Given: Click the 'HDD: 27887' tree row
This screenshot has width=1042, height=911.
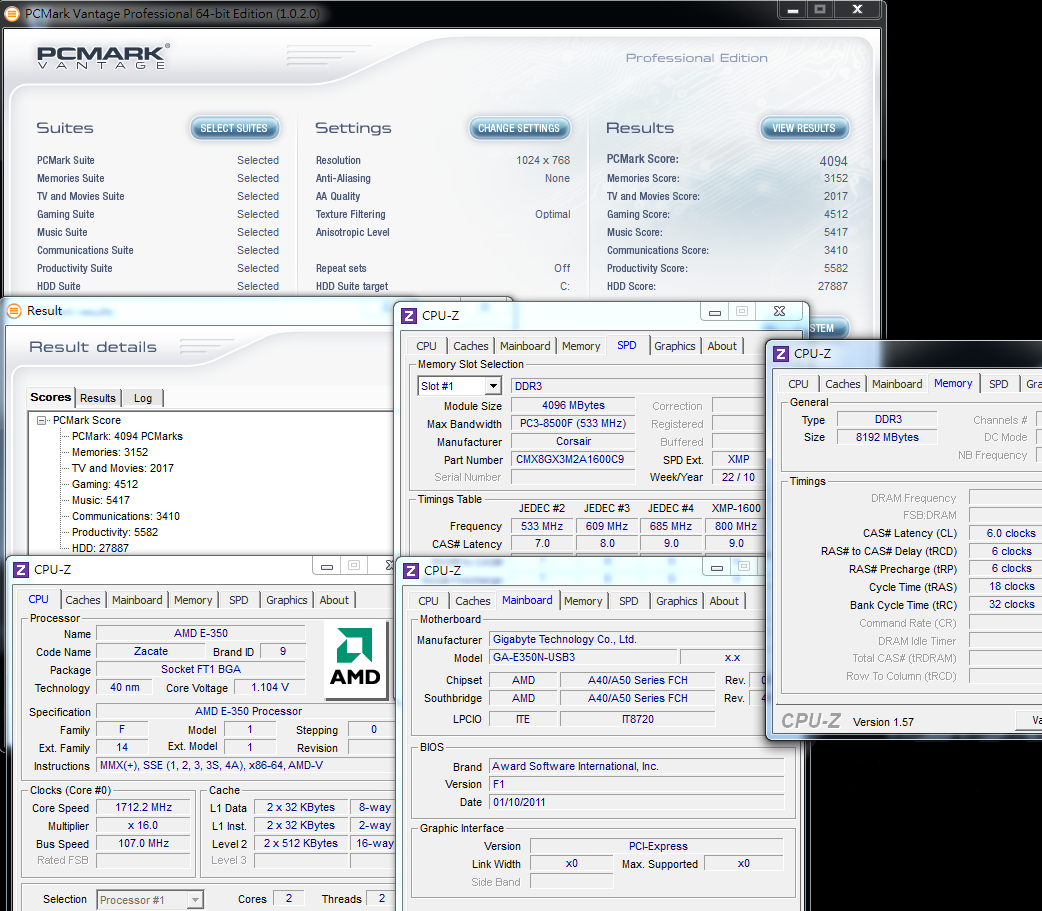Looking at the screenshot, I should 100,548.
